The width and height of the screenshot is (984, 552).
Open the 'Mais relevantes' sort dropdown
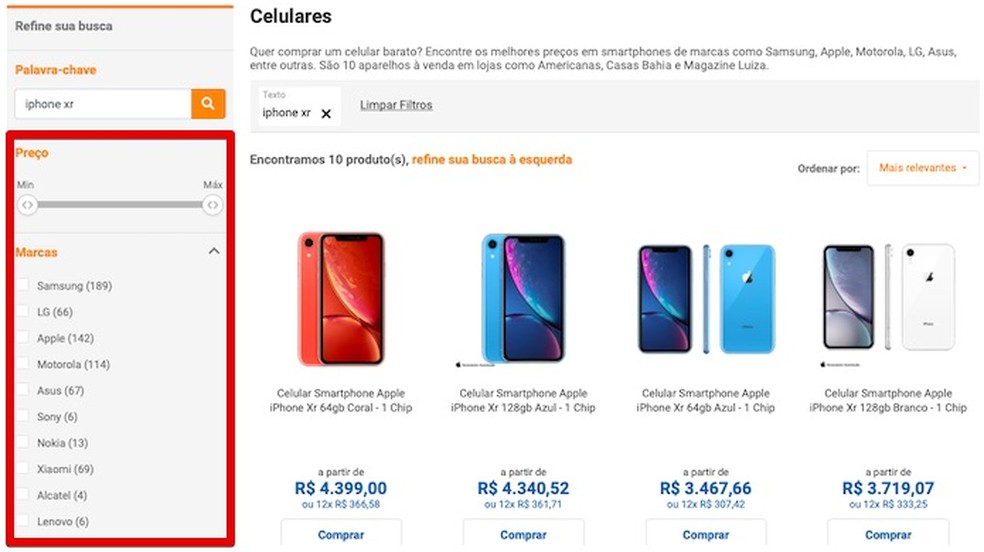[922, 167]
